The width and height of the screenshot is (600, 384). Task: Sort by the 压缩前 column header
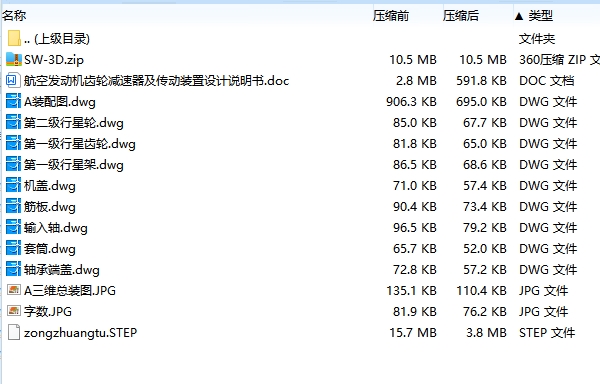[391, 16]
